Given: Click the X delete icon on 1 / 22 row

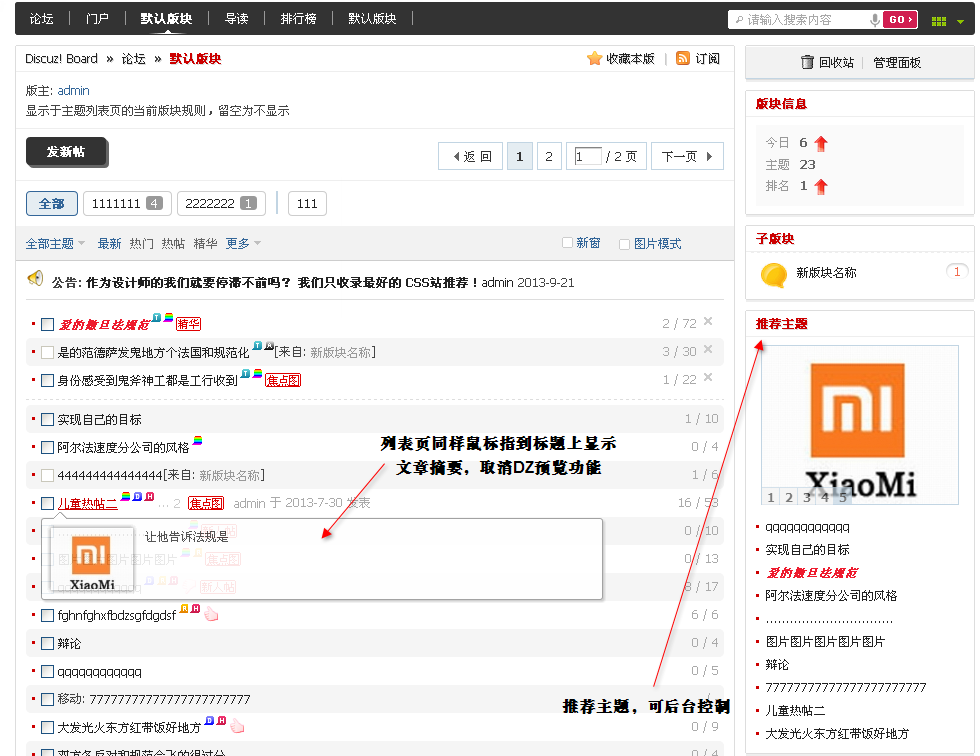Looking at the screenshot, I should [x=708, y=377].
